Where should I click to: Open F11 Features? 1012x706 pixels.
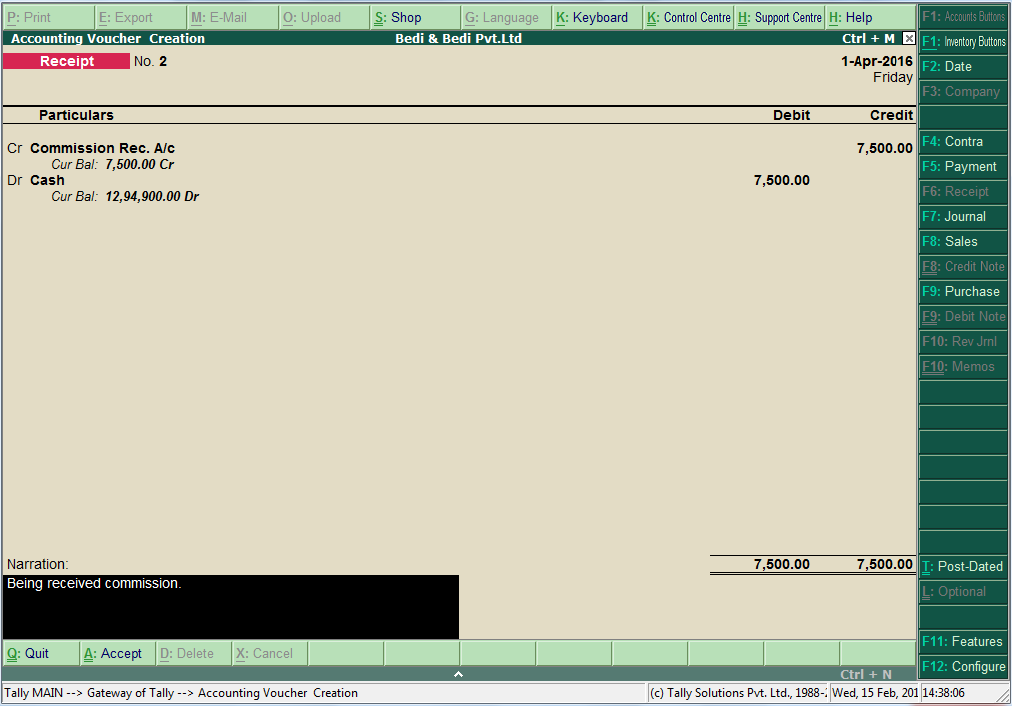(x=961, y=642)
